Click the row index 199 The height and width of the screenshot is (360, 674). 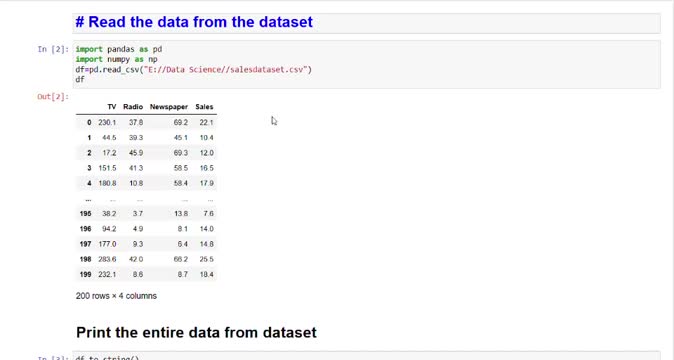point(86,274)
